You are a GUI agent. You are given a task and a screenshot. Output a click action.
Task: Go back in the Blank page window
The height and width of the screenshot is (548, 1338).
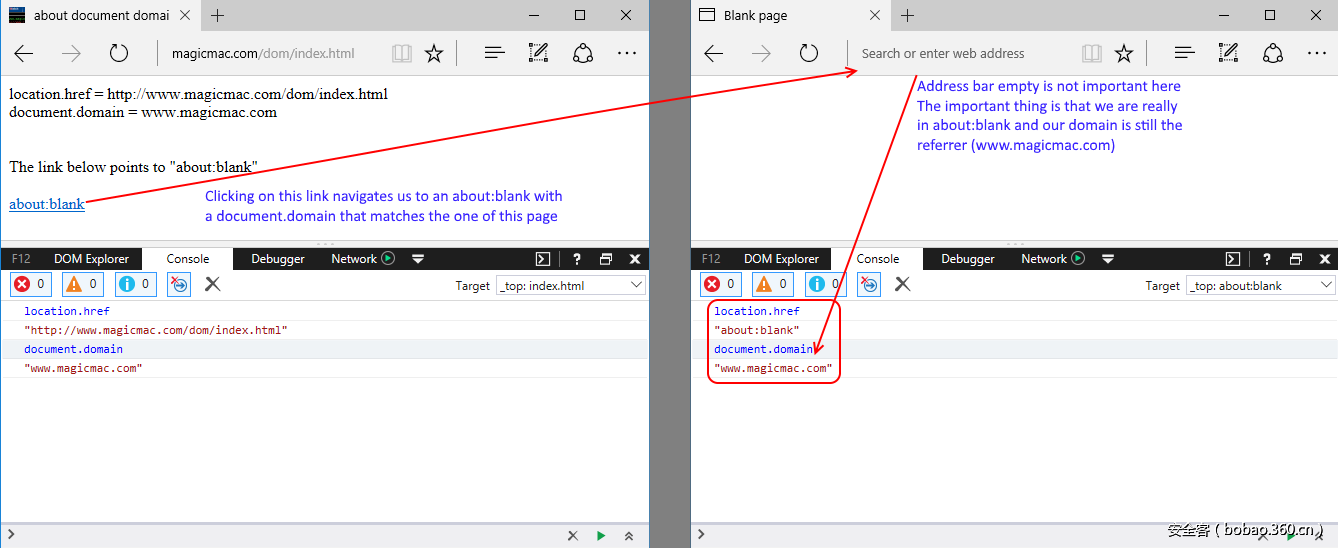(714, 54)
